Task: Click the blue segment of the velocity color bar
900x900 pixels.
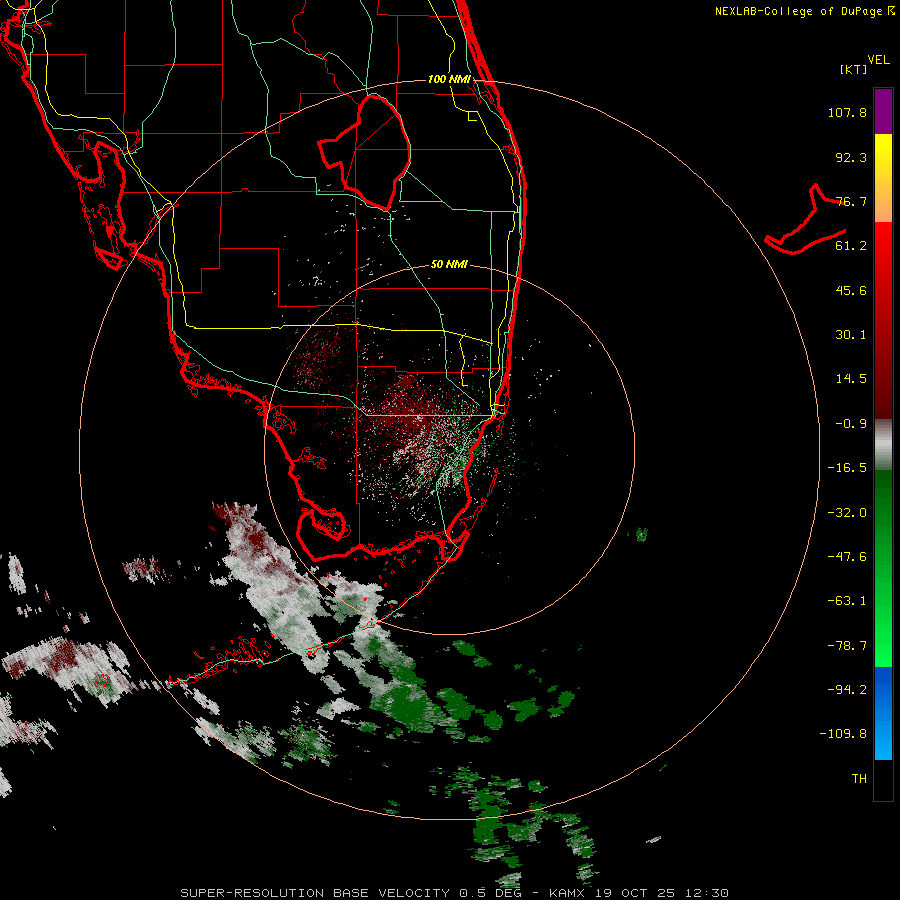Action: coord(883,713)
